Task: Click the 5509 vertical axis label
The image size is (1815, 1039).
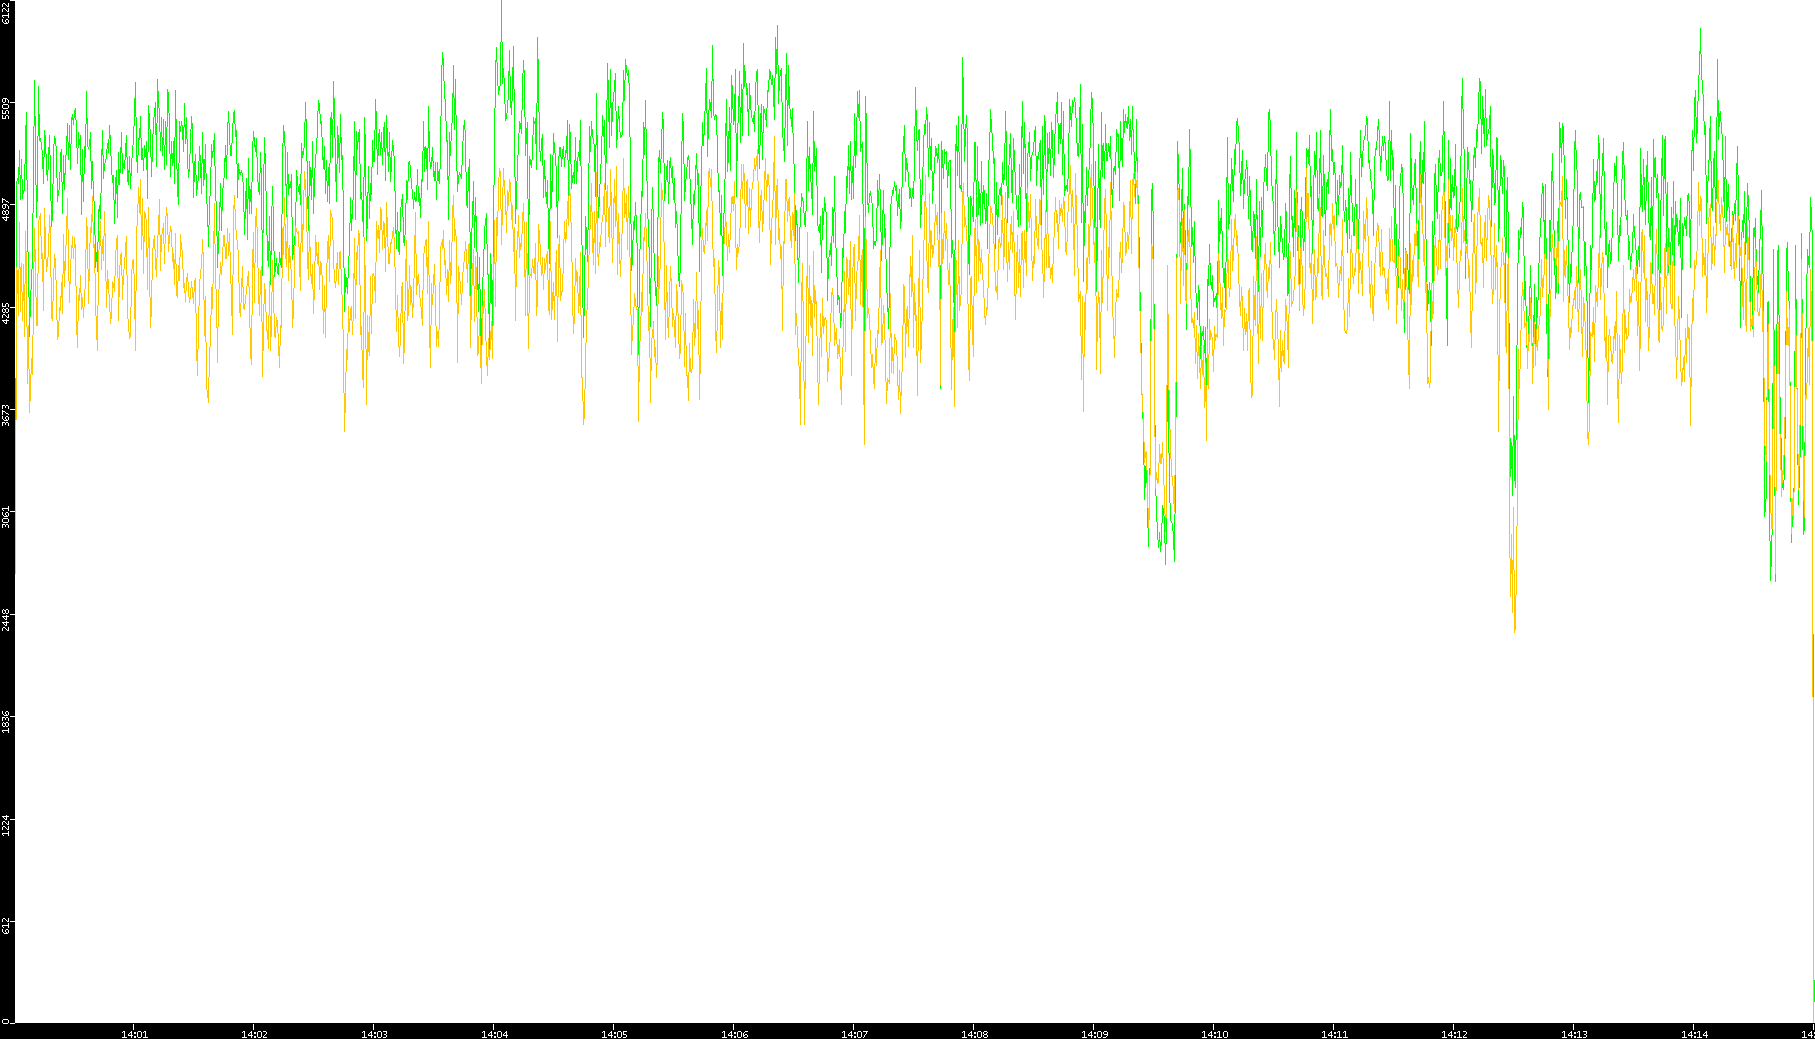Action: 7,108
